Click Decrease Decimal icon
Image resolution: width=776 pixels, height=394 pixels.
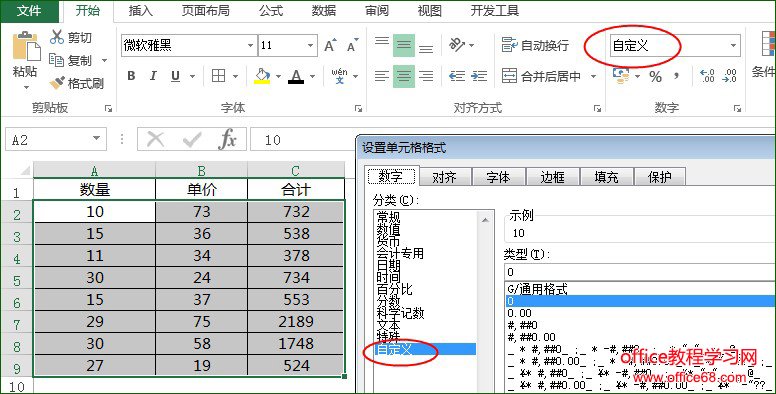coord(729,76)
